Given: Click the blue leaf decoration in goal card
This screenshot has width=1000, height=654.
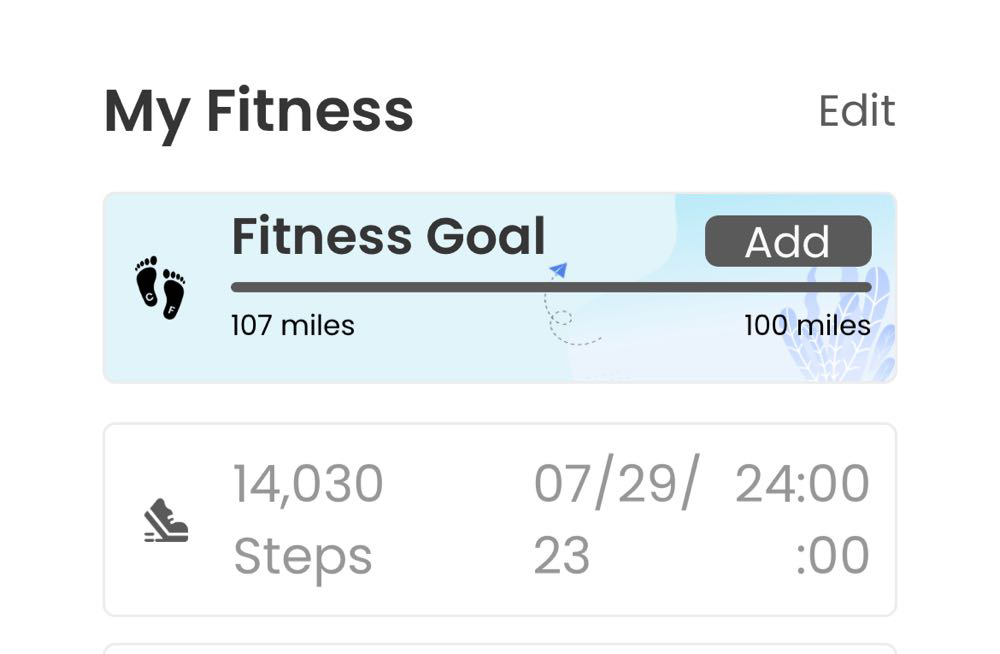Looking at the screenshot, I should pos(842,325).
